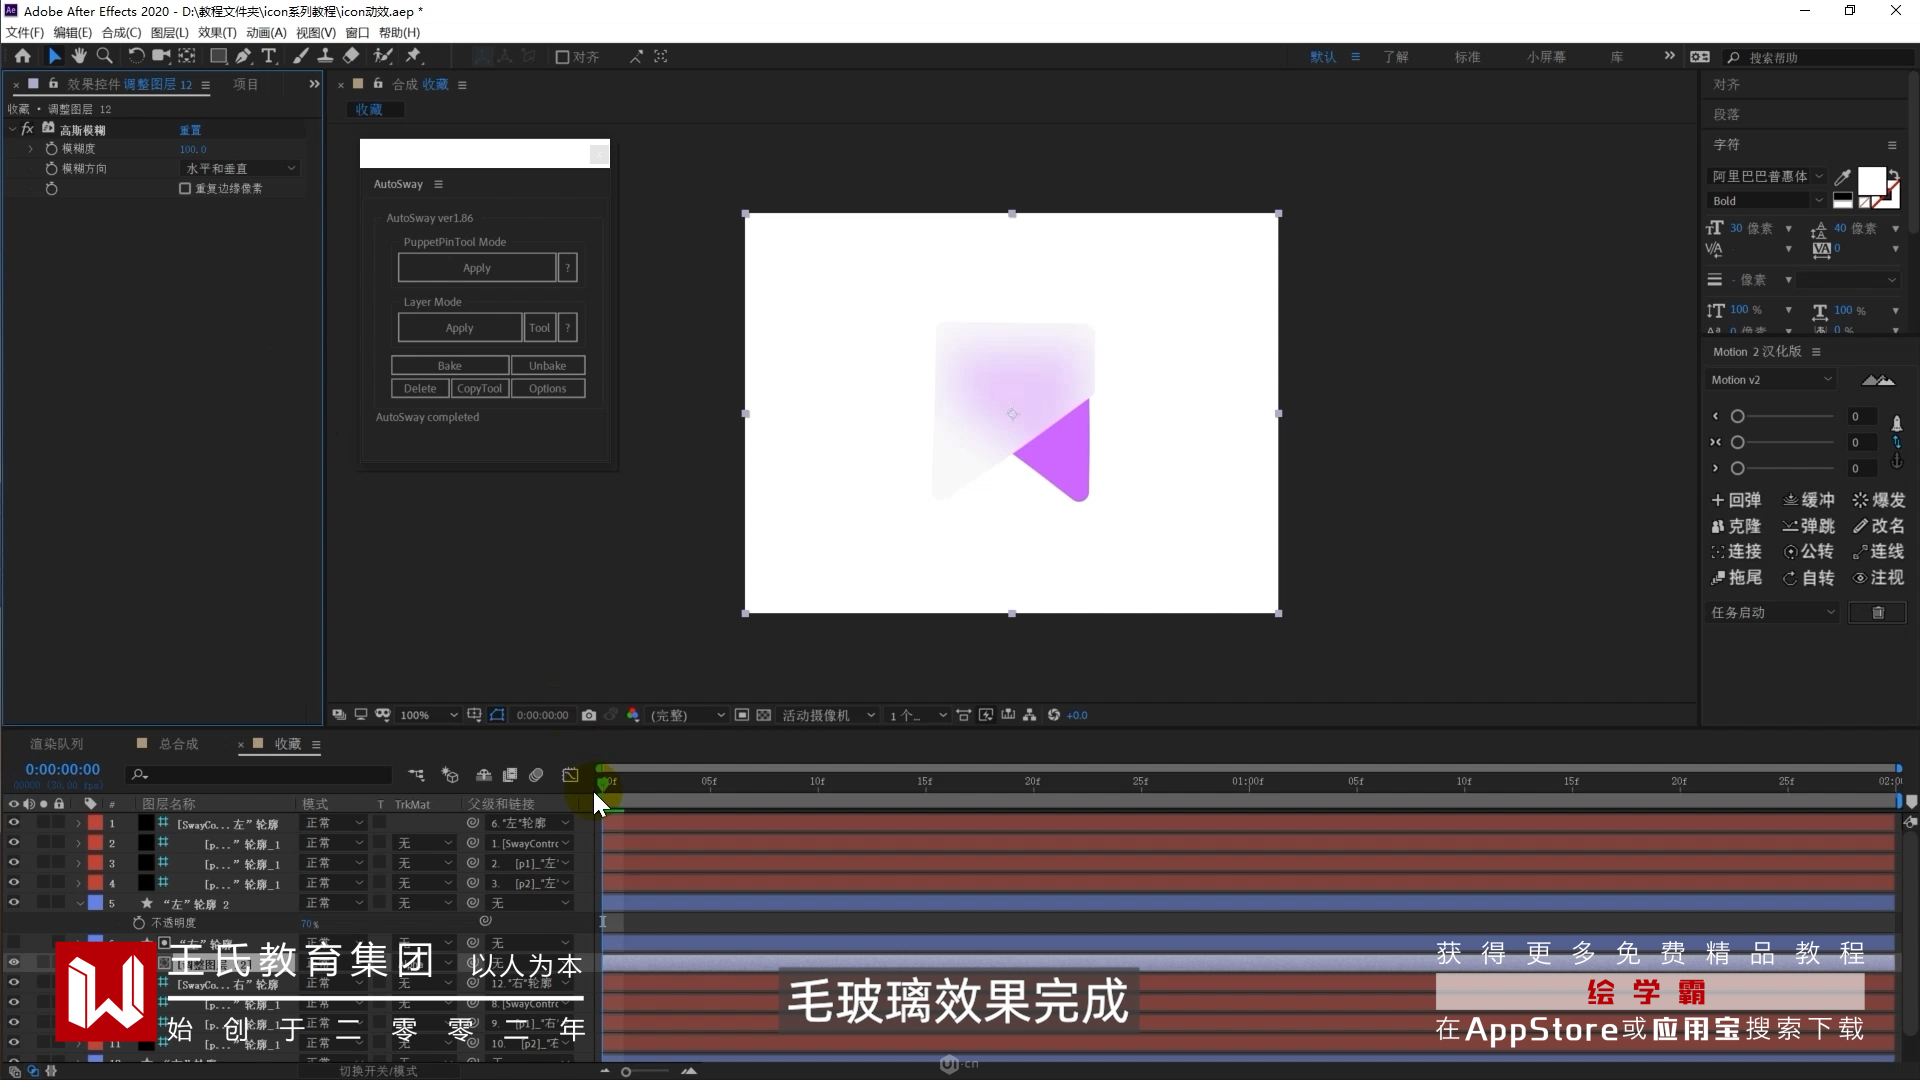Click the timeline current time 0:00:00:00 field

[x=63, y=769]
